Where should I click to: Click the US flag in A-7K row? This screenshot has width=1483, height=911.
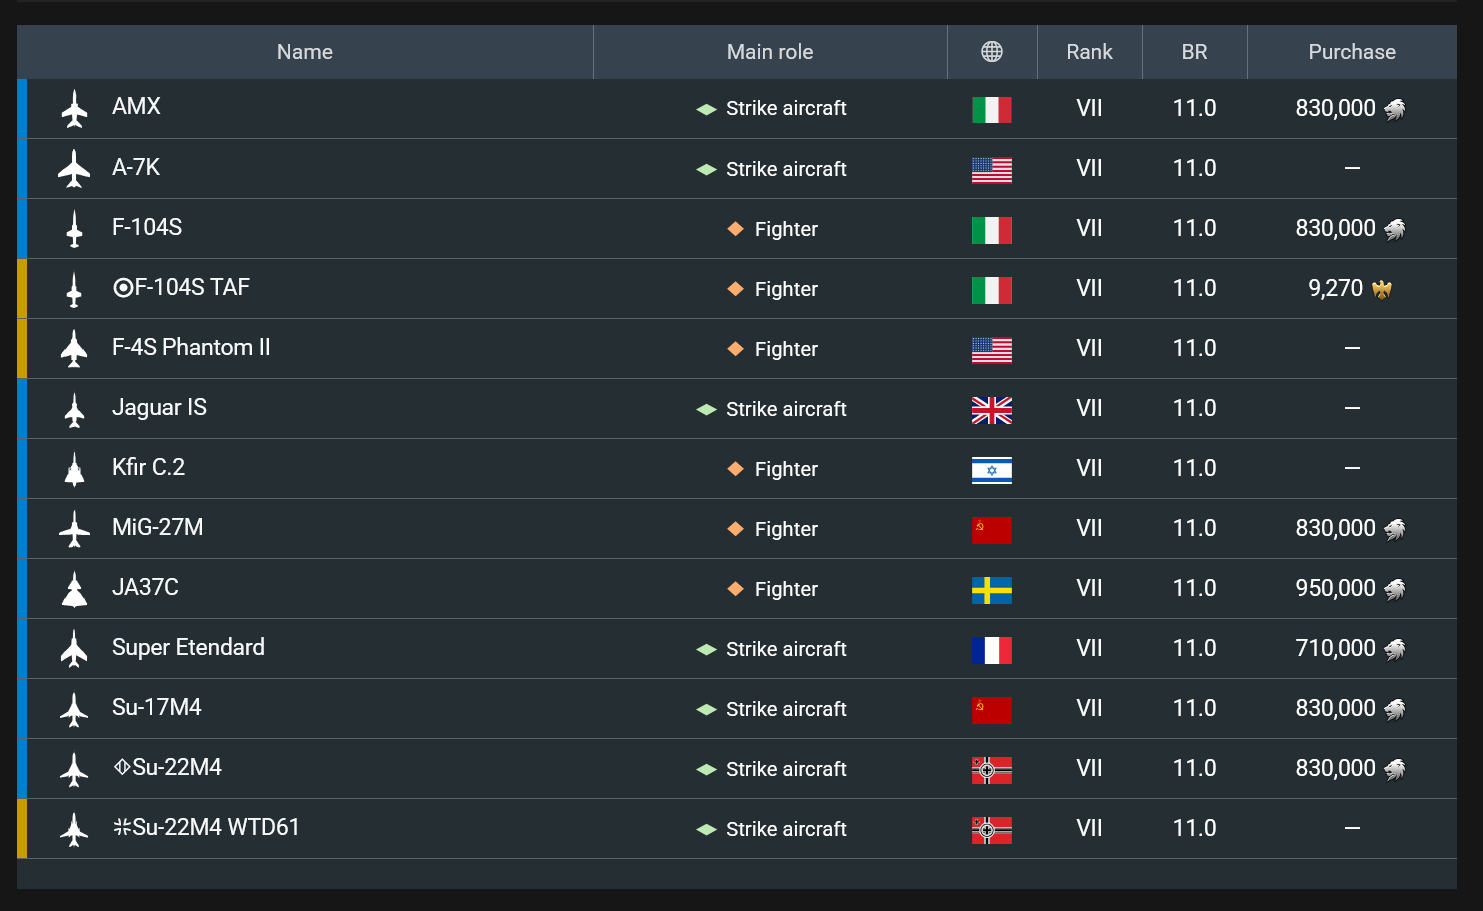pos(991,170)
